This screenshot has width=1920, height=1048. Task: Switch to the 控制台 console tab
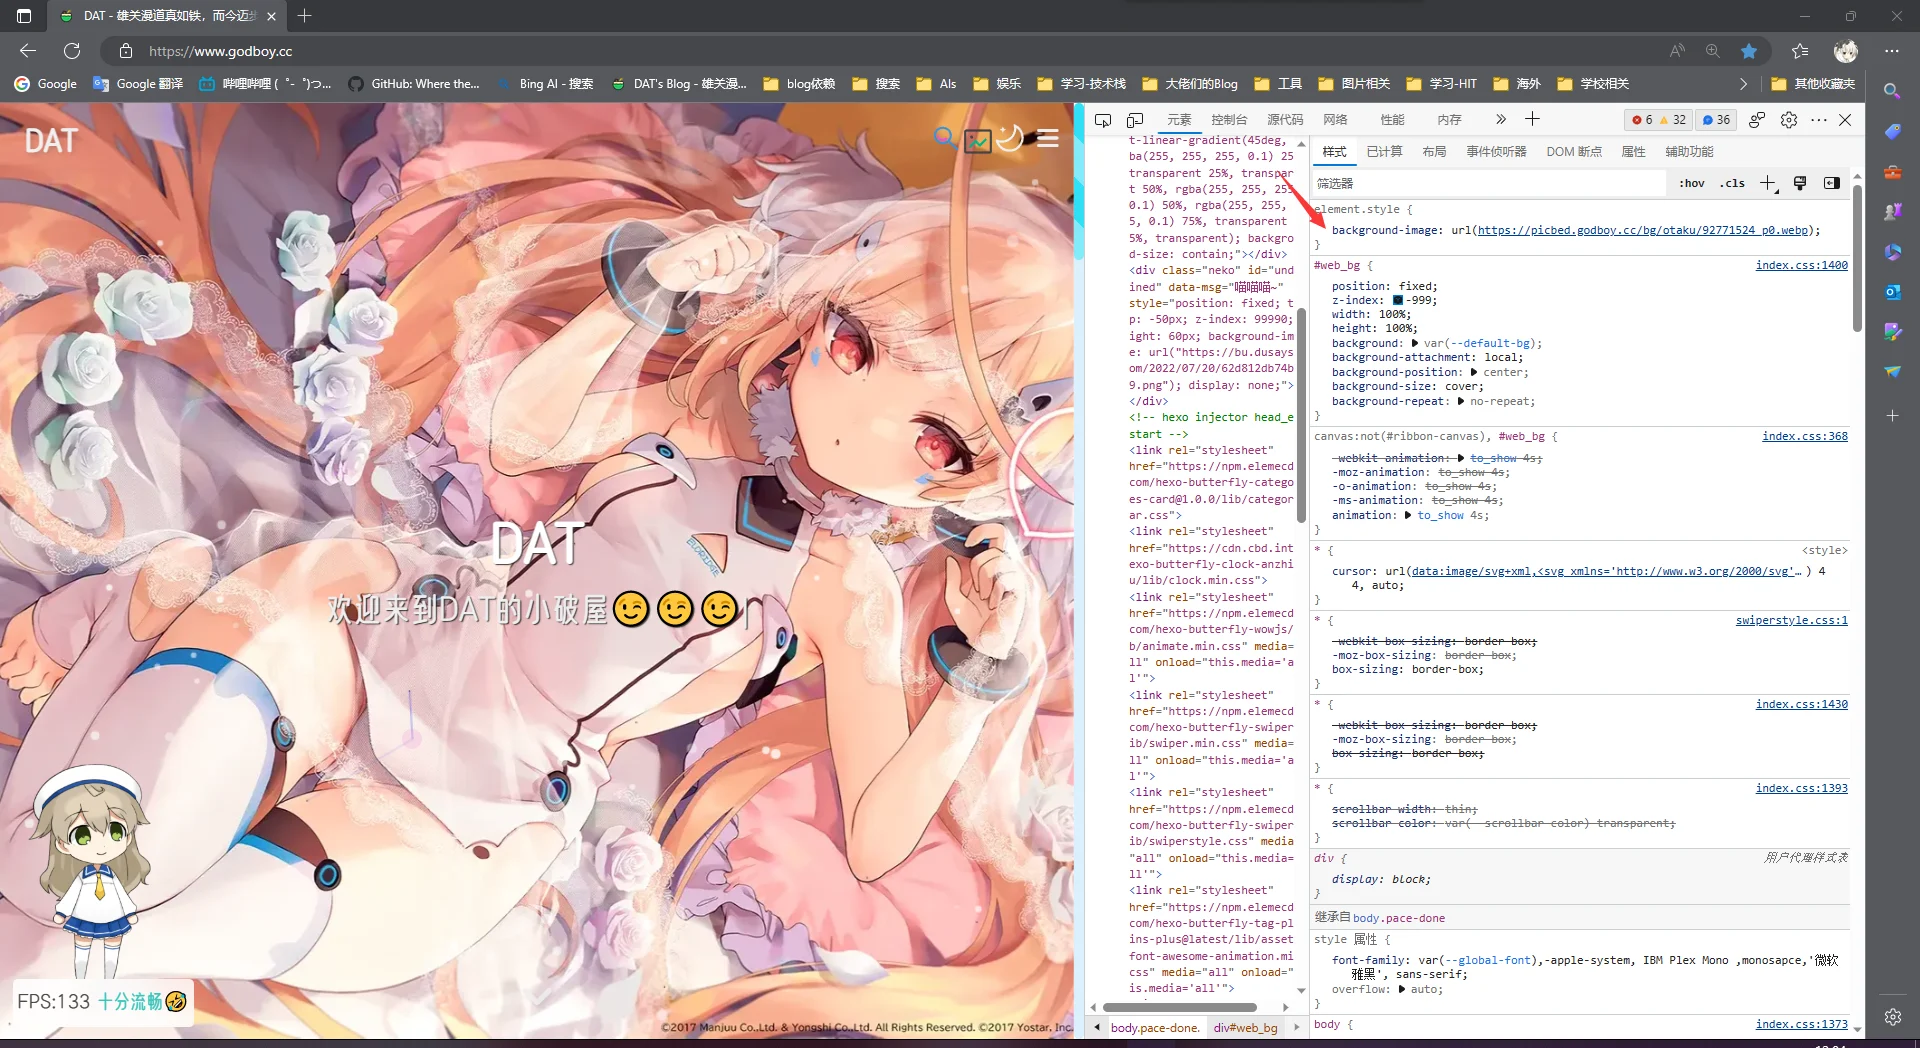(1229, 120)
